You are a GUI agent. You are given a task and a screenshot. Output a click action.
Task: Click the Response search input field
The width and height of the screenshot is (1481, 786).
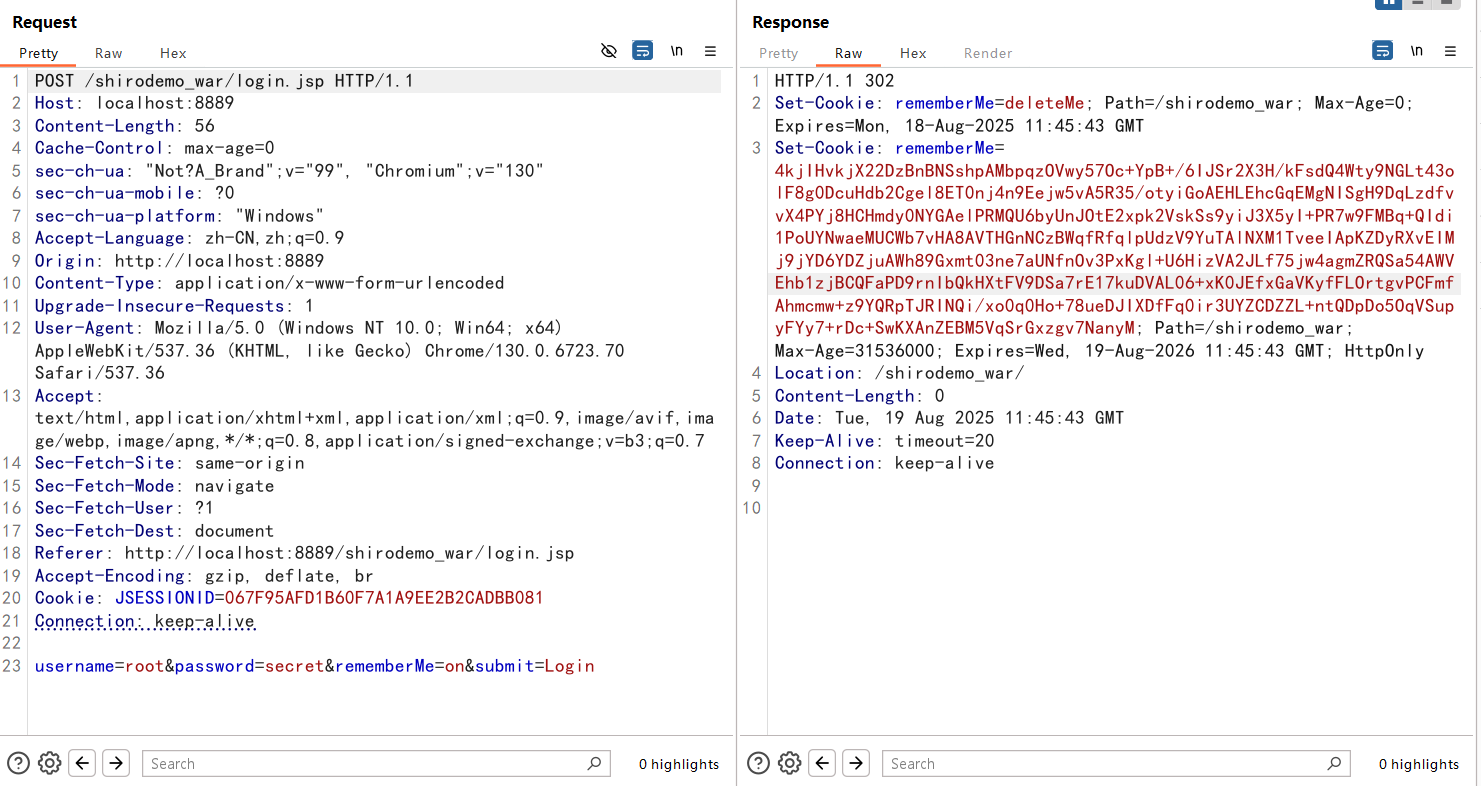click(1105, 763)
